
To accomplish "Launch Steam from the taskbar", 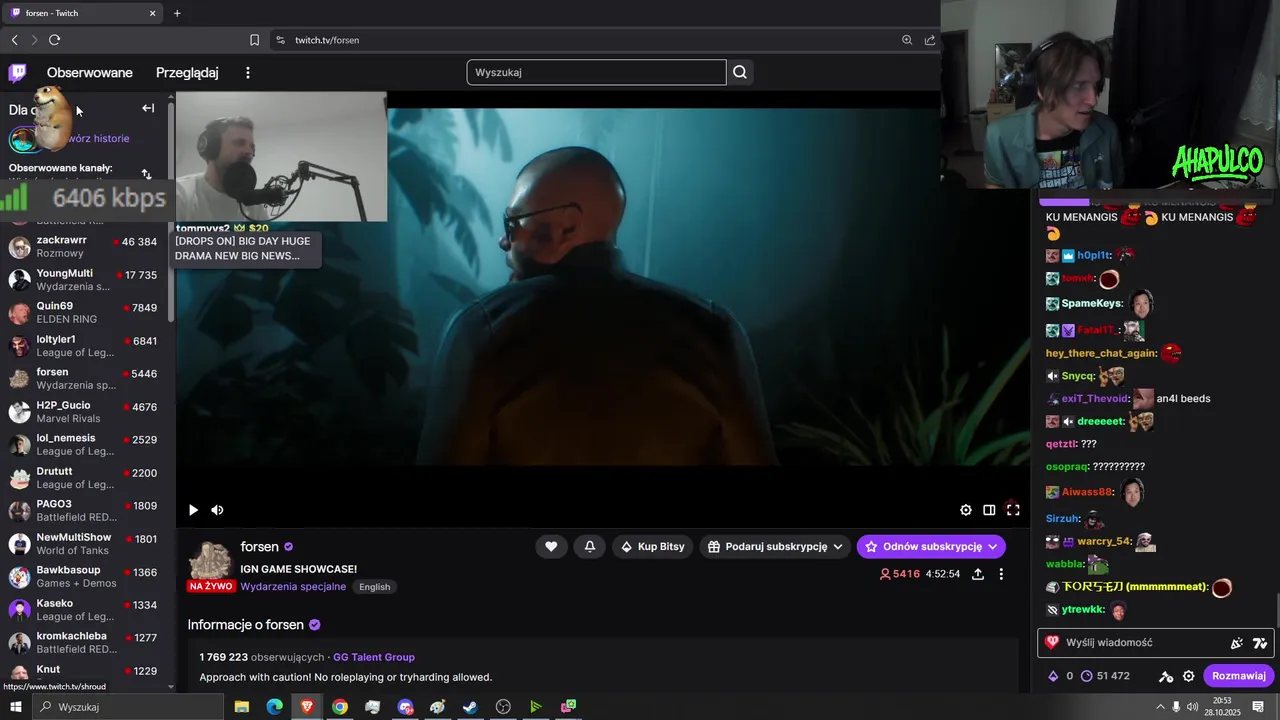I will point(470,707).
